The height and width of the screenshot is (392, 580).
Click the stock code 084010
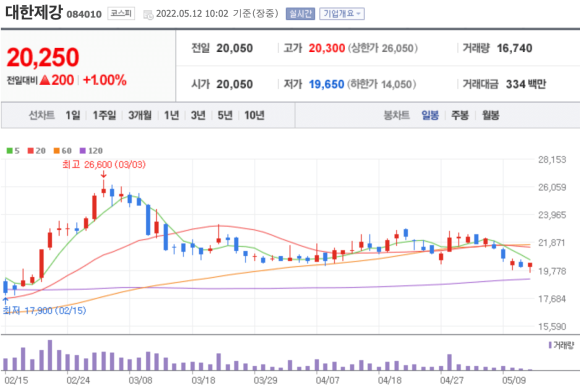[x=84, y=14]
